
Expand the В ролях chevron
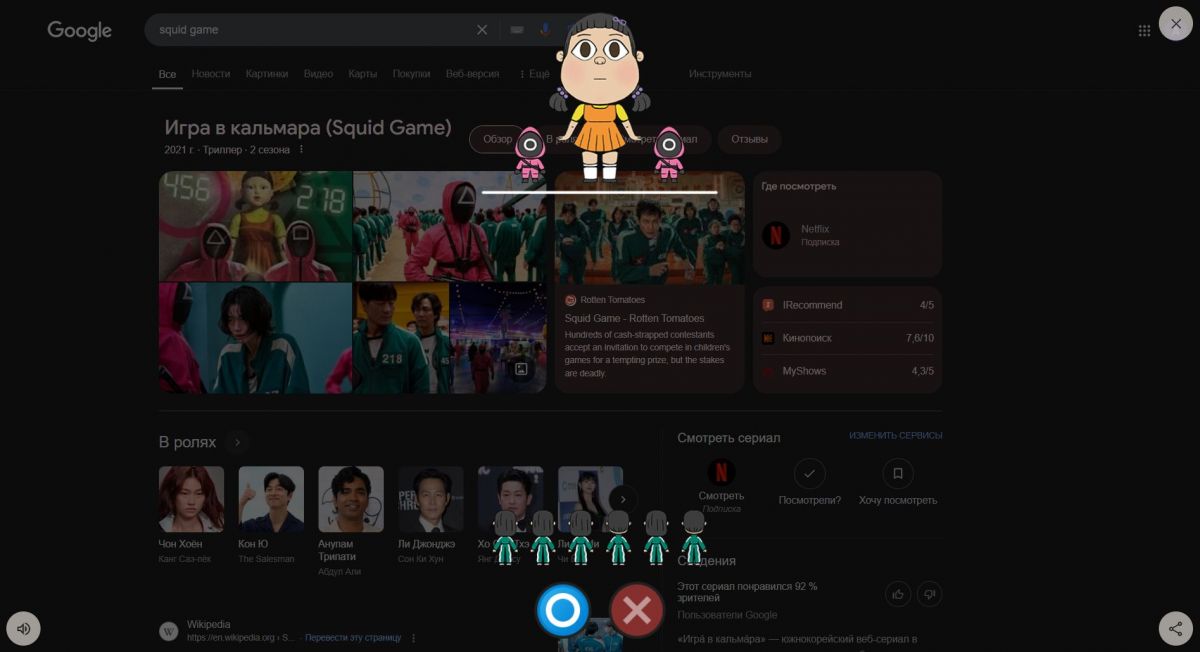point(237,442)
